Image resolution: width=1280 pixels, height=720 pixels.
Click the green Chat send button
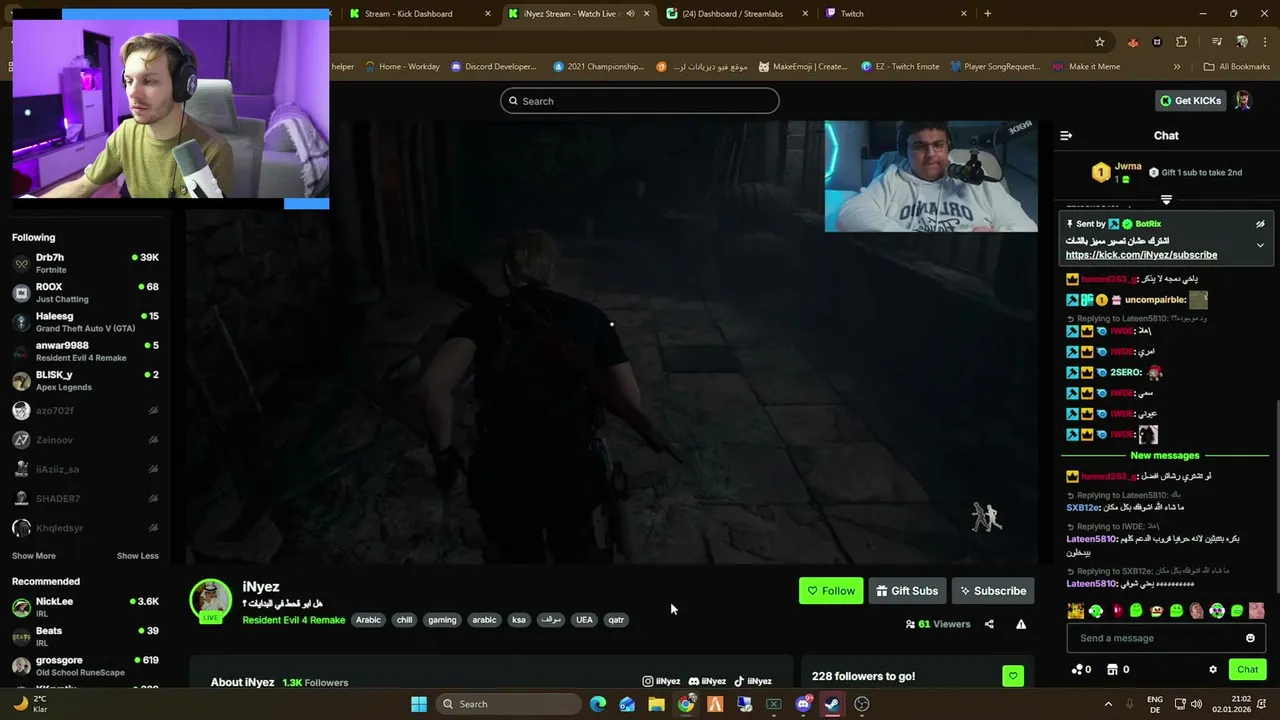tap(1248, 670)
